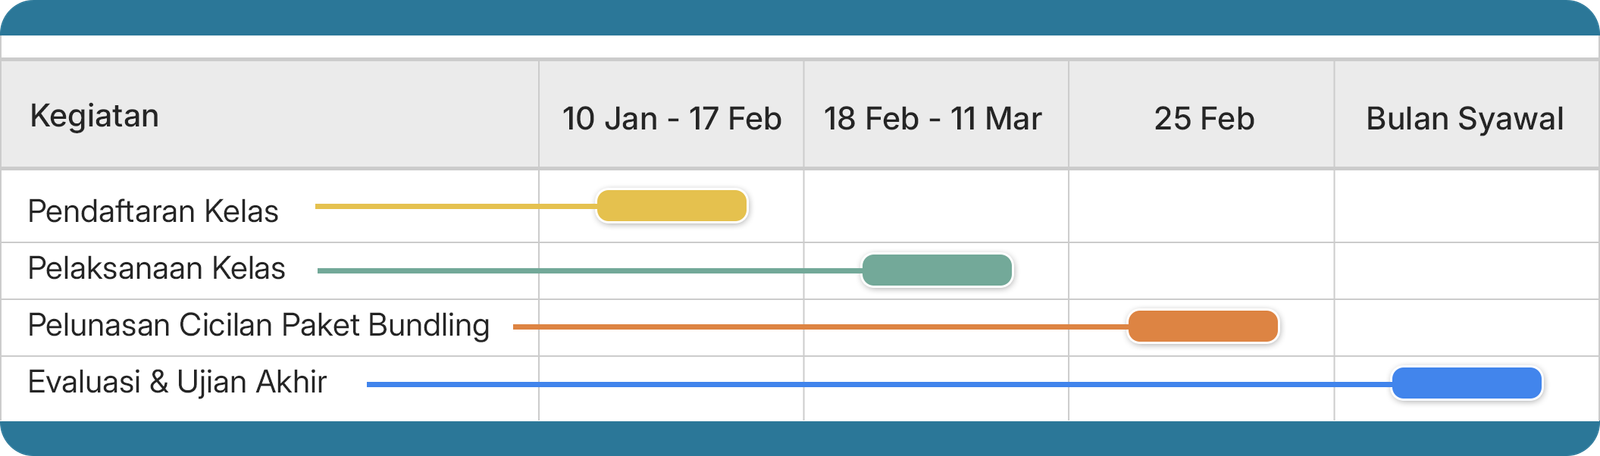Image resolution: width=1600 pixels, height=456 pixels.
Task: Click the thin yellow connector line
Action: (x=455, y=206)
